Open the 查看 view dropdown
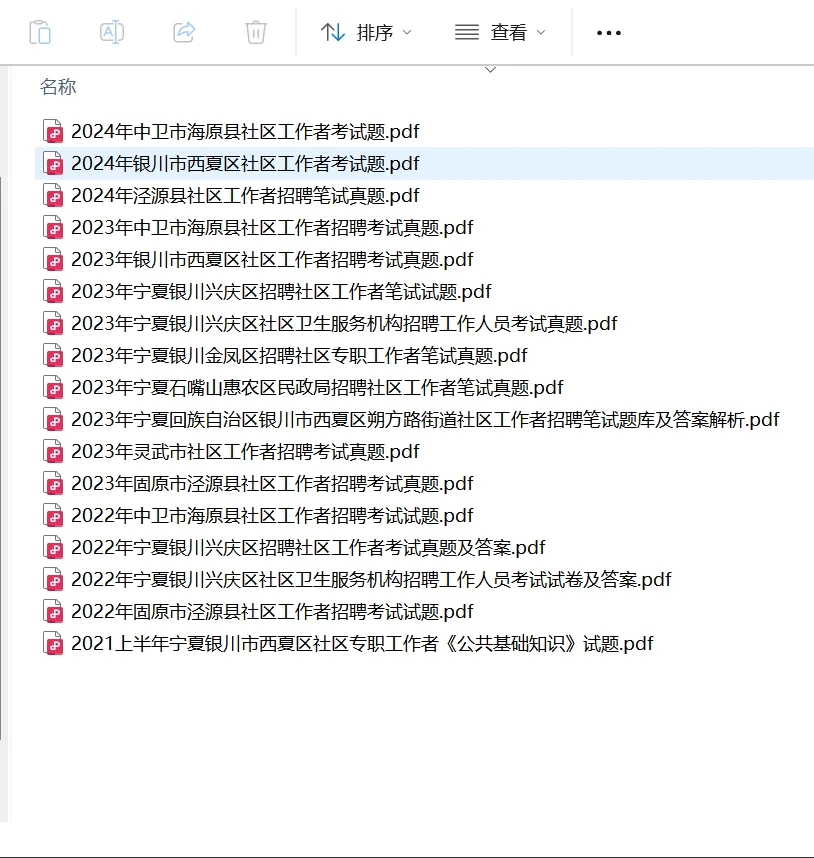This screenshot has width=814, height=858. click(500, 32)
